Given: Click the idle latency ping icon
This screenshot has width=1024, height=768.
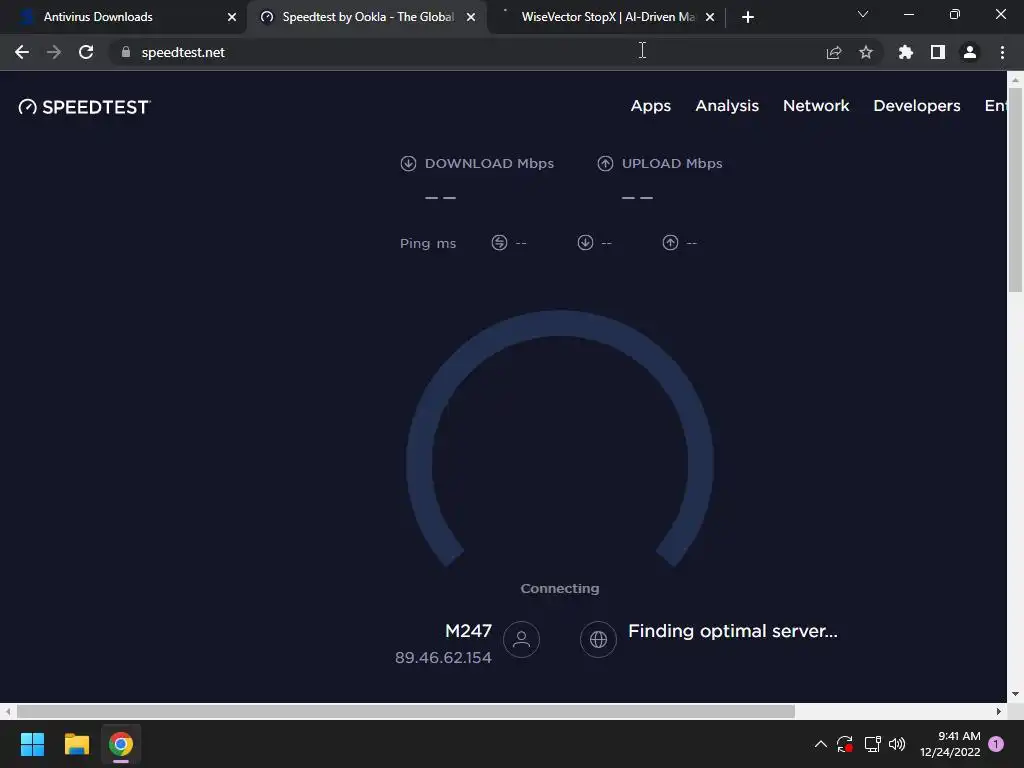Looking at the screenshot, I should pyautogui.click(x=499, y=243).
